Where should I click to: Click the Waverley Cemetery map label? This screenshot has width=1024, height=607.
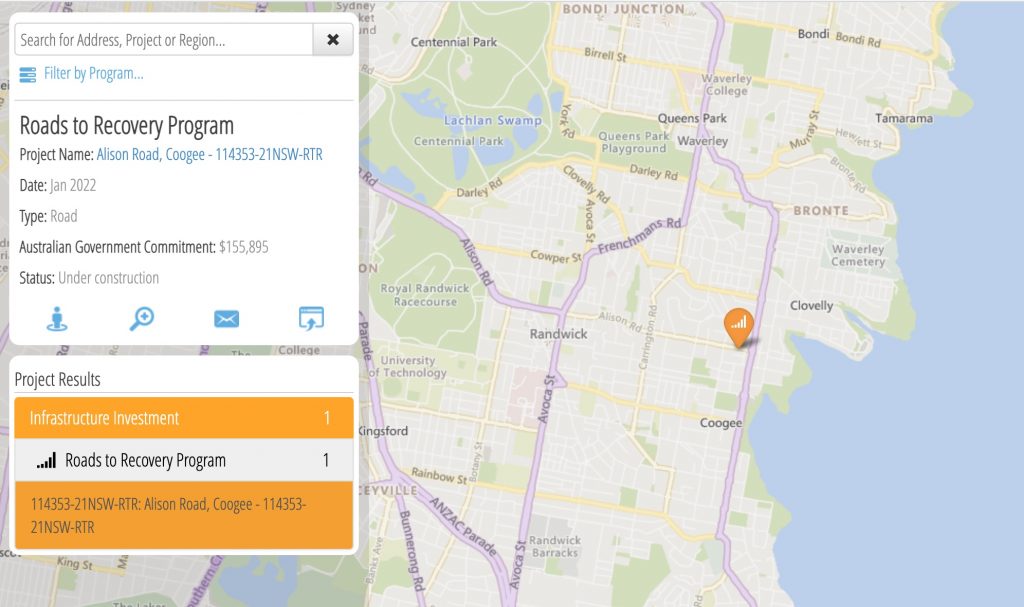858,256
